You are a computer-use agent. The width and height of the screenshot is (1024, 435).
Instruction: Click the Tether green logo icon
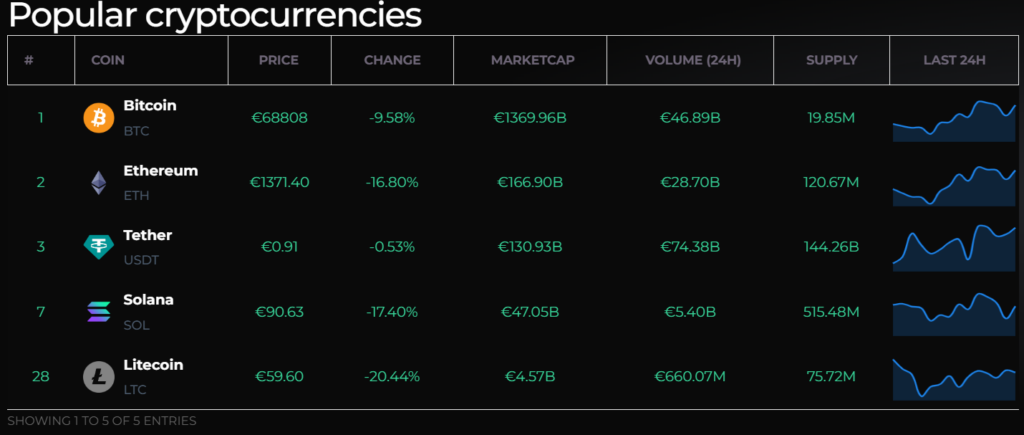click(98, 247)
